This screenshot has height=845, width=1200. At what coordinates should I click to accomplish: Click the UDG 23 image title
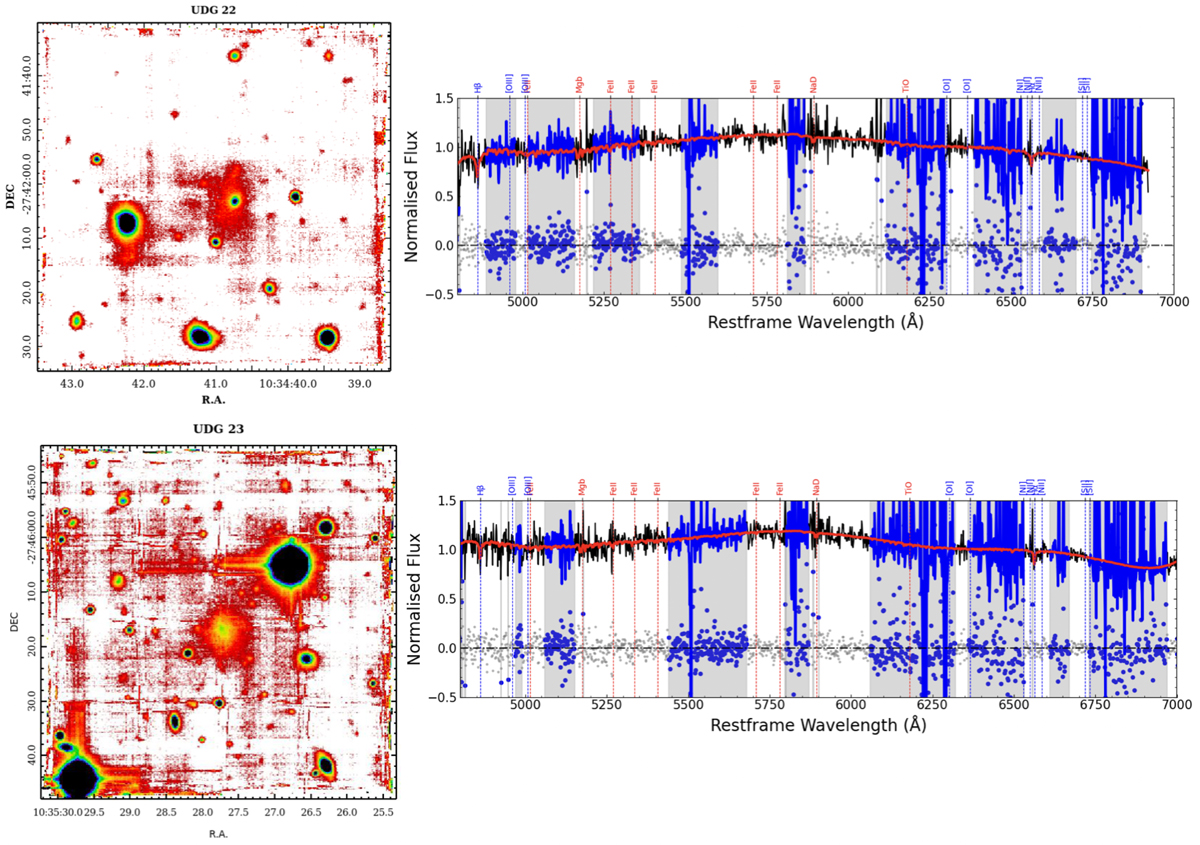click(x=218, y=429)
